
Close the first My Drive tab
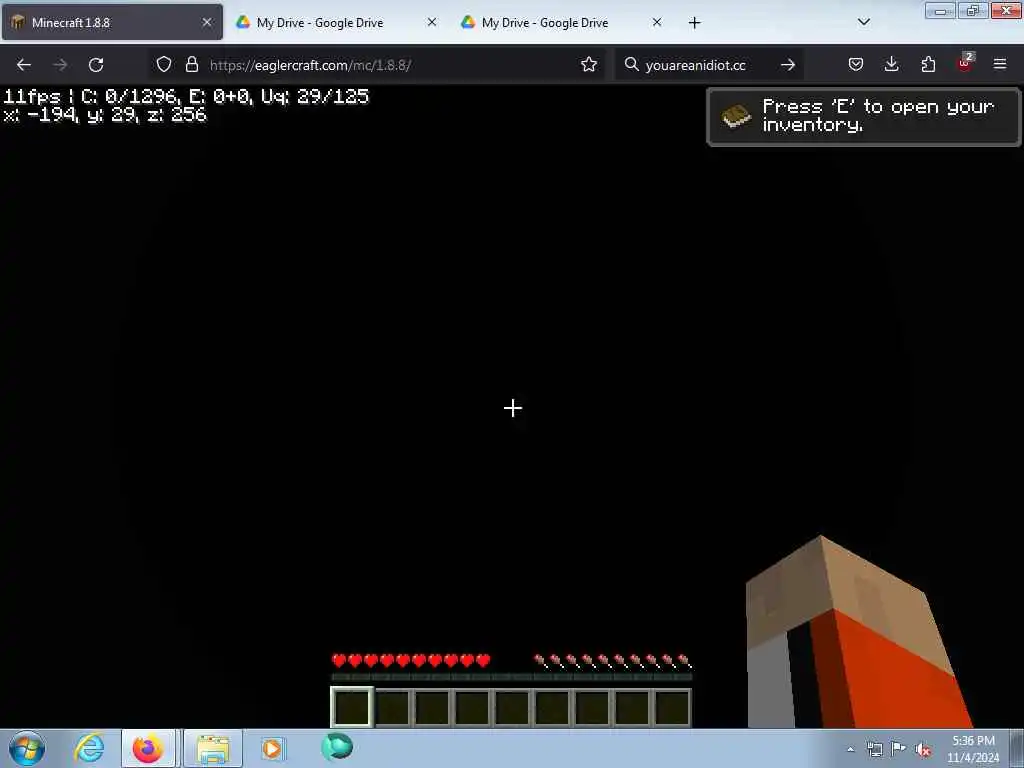pyautogui.click(x=432, y=22)
